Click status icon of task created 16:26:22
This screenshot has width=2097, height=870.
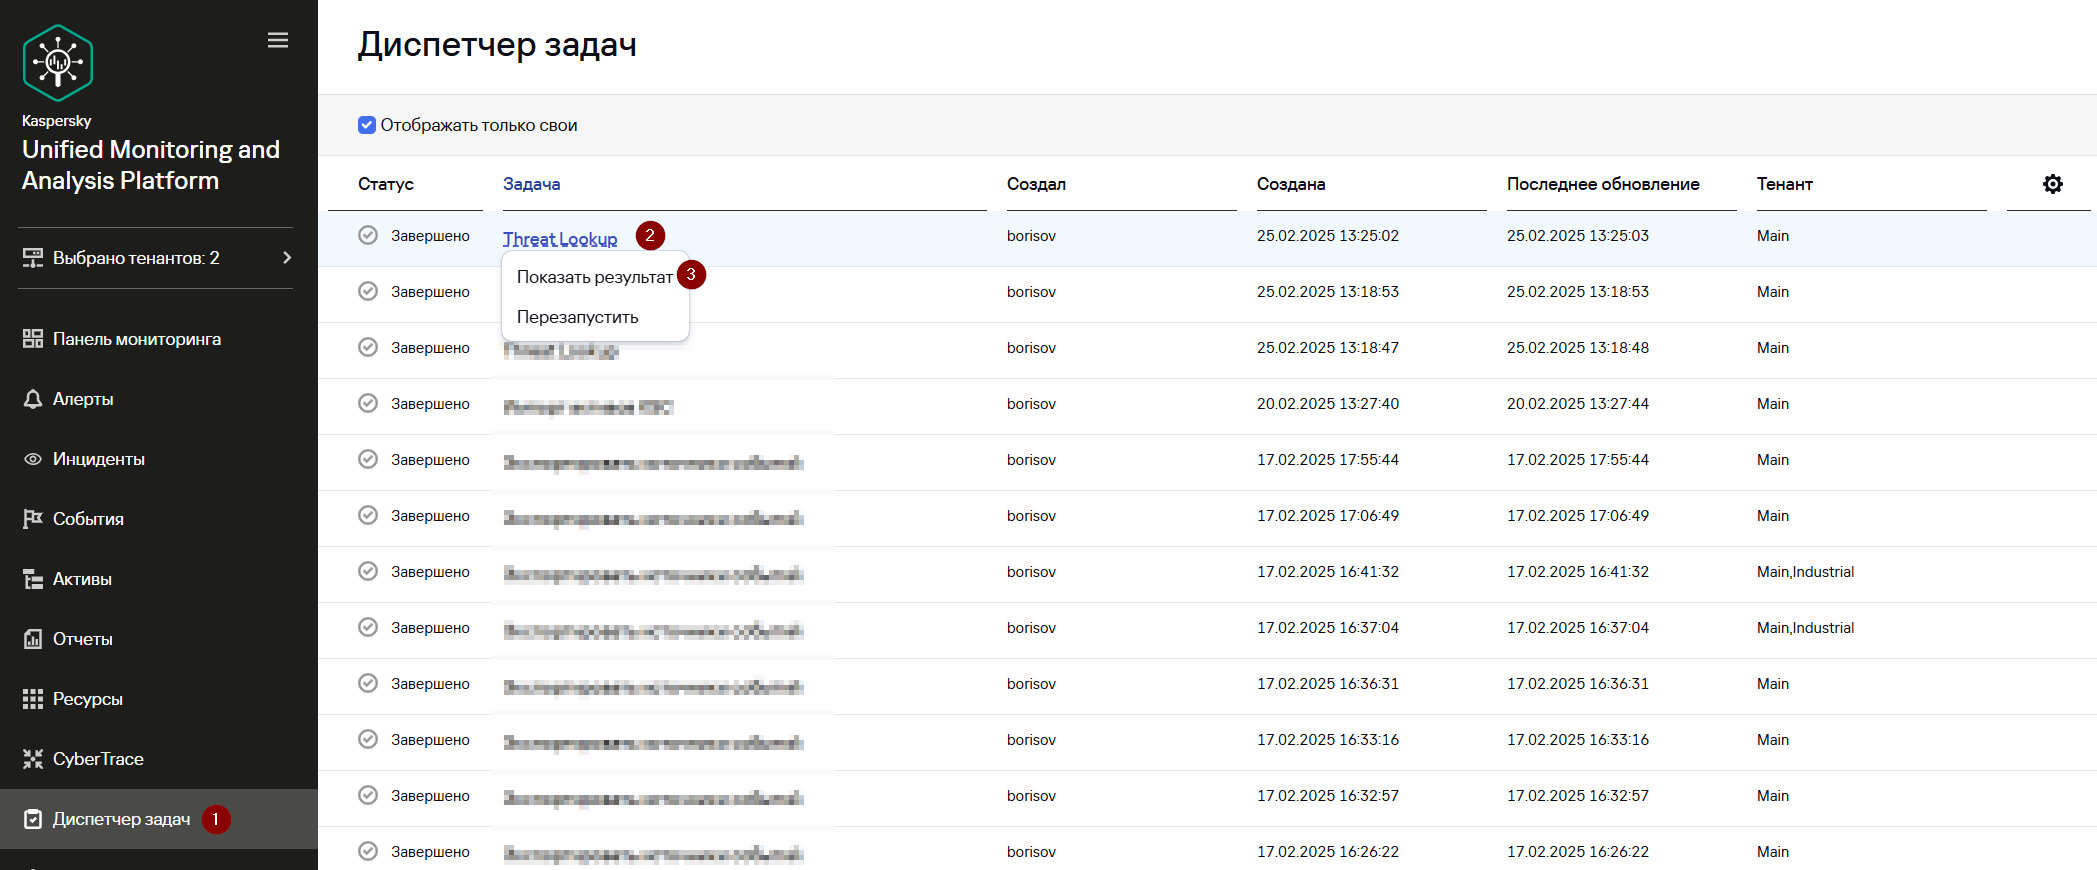368,851
